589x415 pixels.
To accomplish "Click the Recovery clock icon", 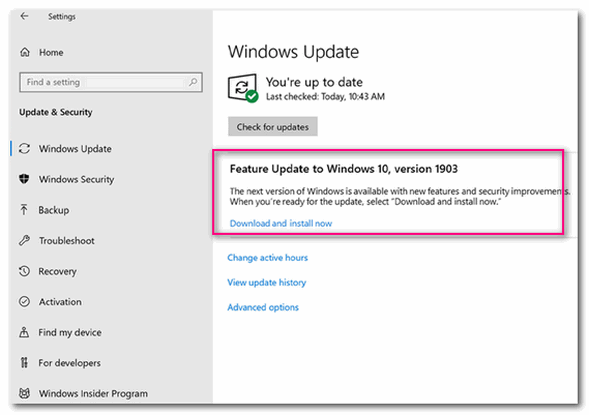I will click(x=24, y=271).
